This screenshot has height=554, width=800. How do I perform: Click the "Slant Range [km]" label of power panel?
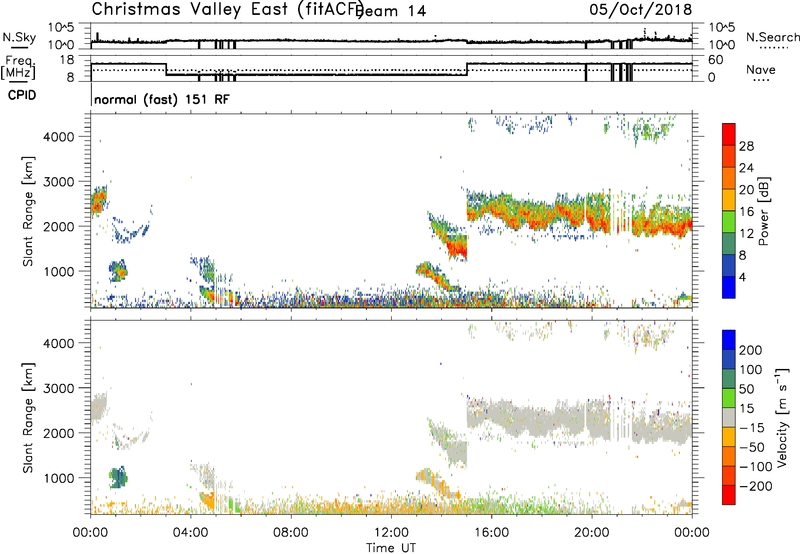28,211
